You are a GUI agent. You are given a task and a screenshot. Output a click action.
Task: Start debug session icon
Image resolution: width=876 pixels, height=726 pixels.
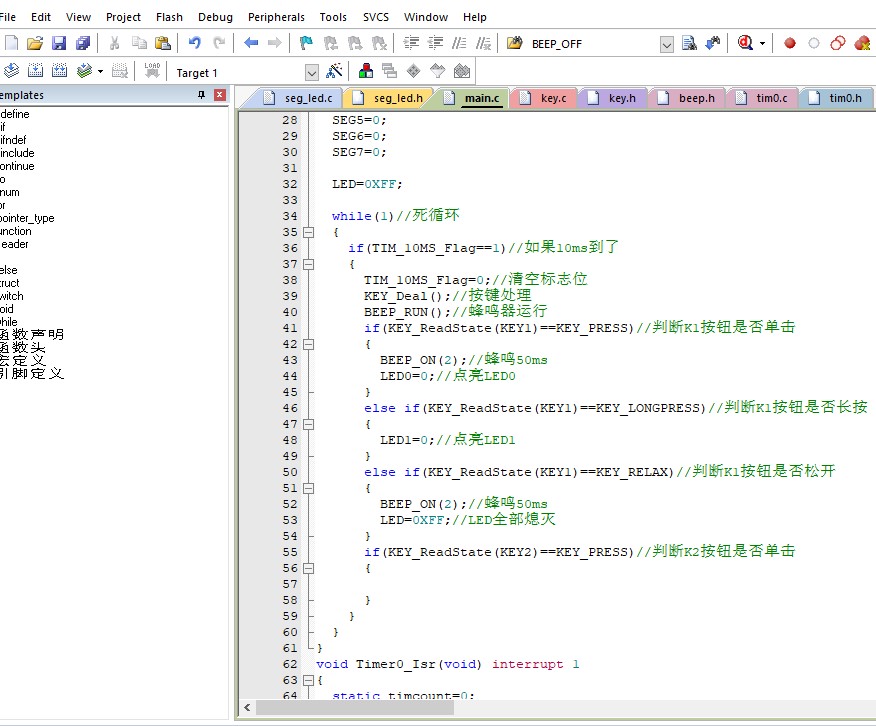pyautogui.click(x=745, y=43)
